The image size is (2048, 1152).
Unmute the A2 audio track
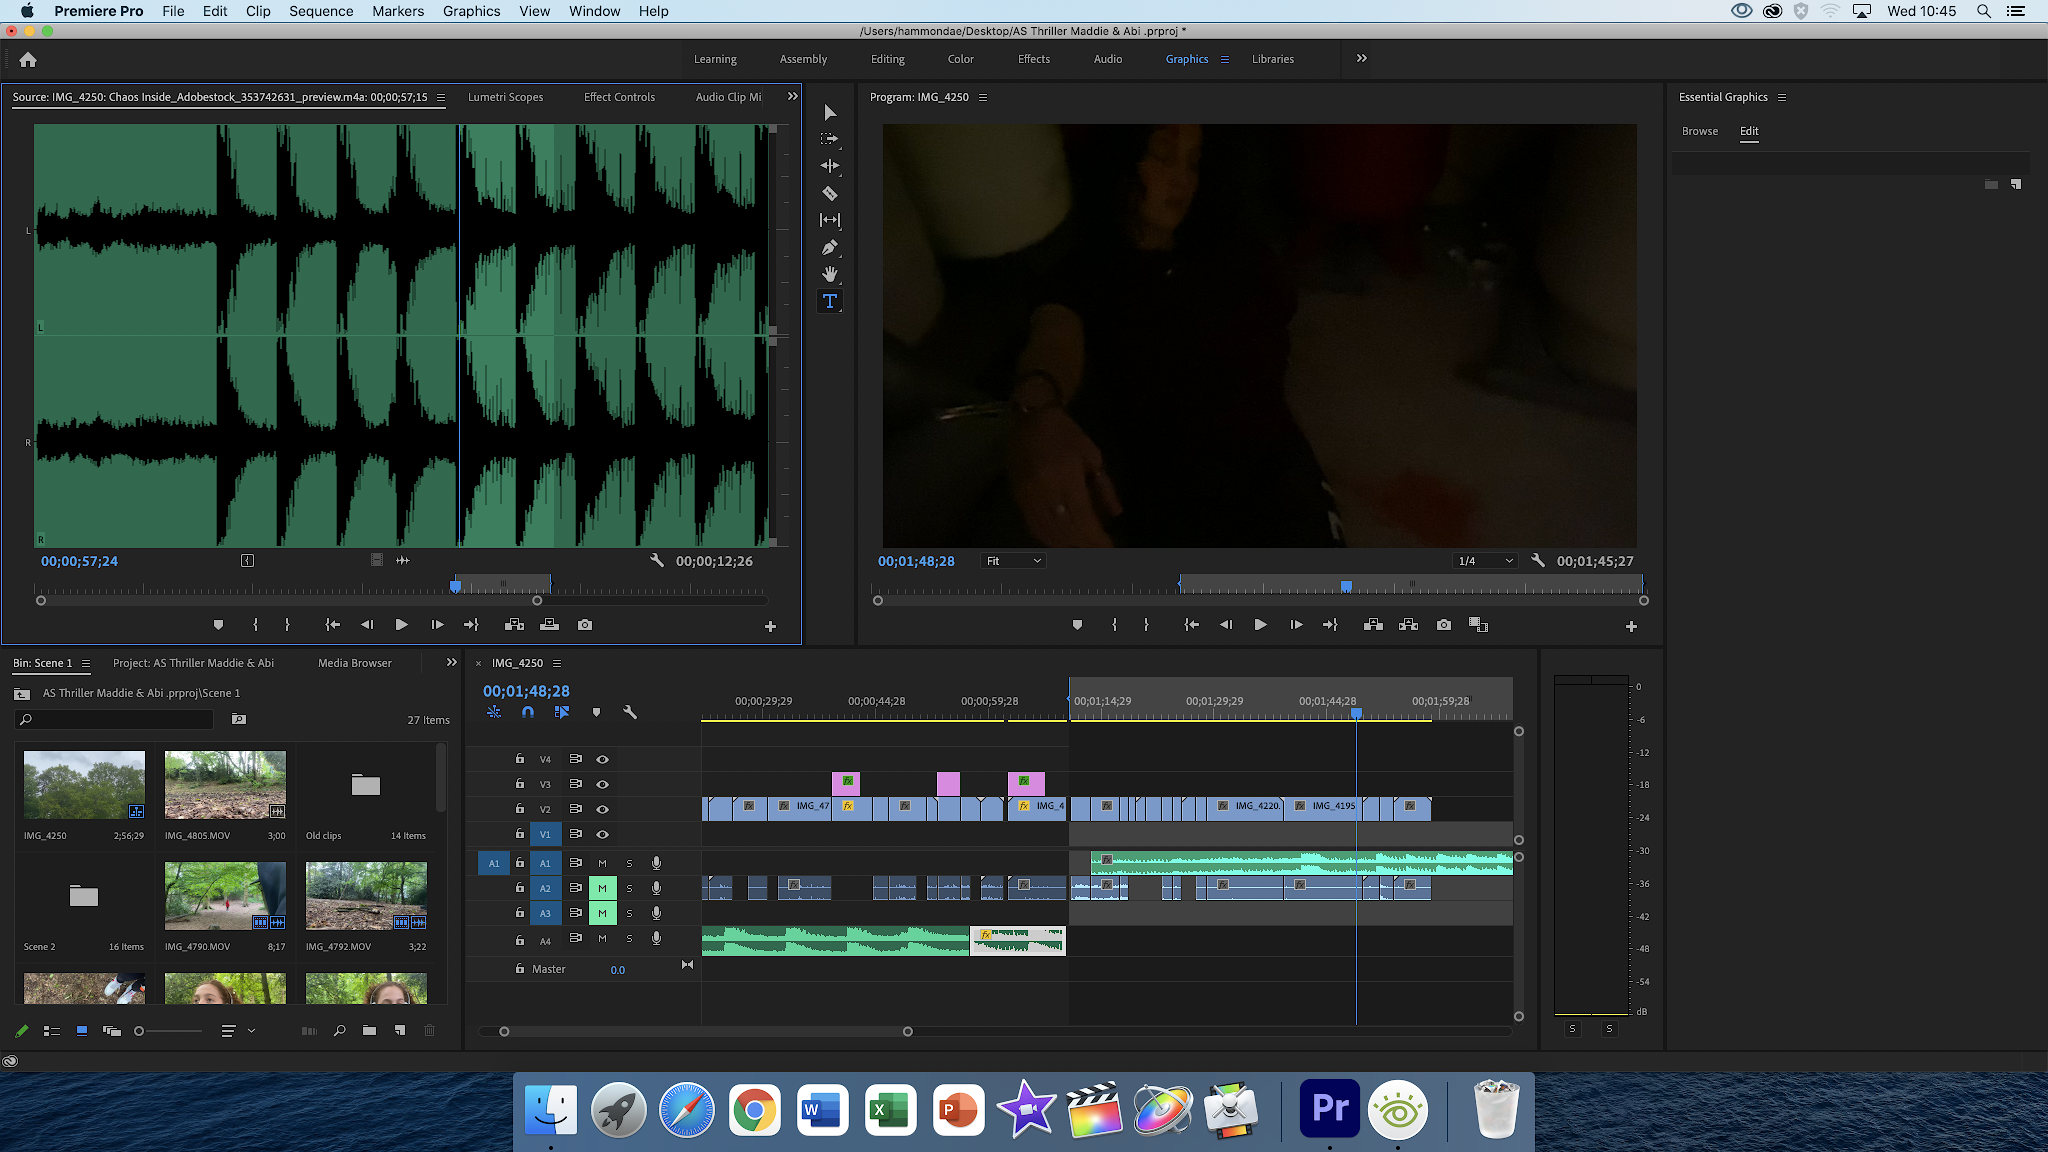pyautogui.click(x=602, y=888)
